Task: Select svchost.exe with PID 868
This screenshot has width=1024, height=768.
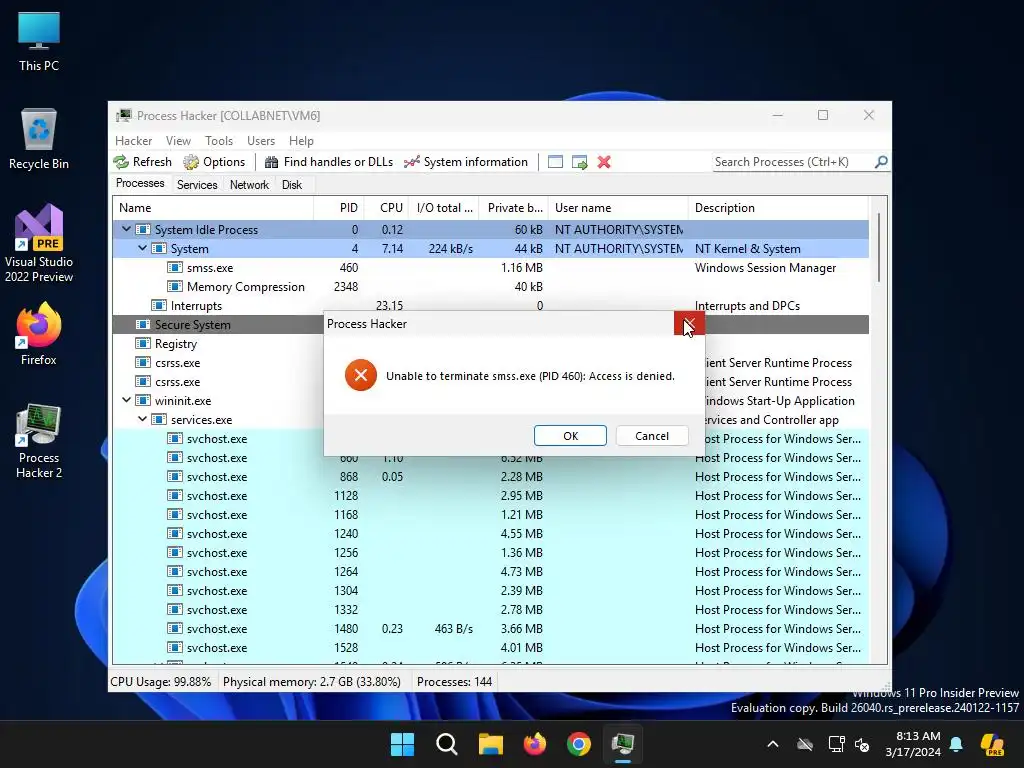Action: point(490,477)
